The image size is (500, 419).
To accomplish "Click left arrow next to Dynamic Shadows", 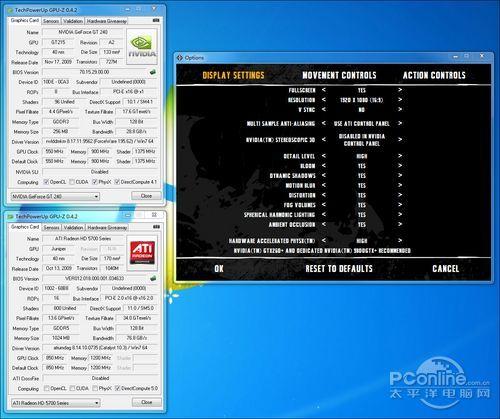I will (324, 175).
